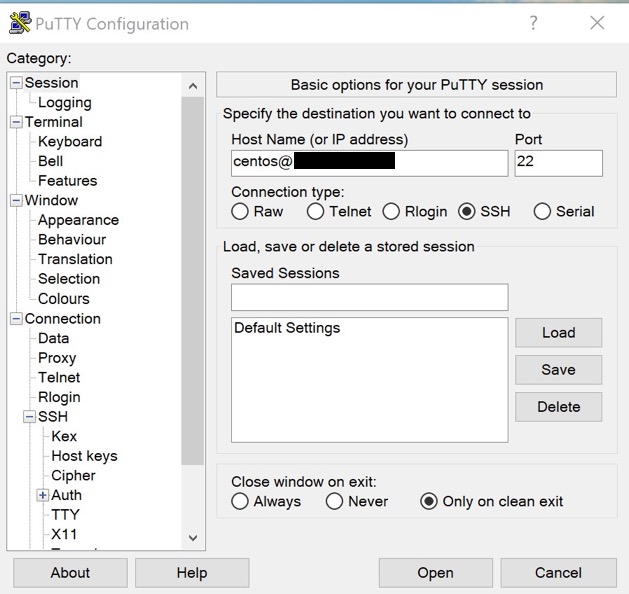
Task: Click the category tree scrollbar thumb
Action: coord(193,281)
